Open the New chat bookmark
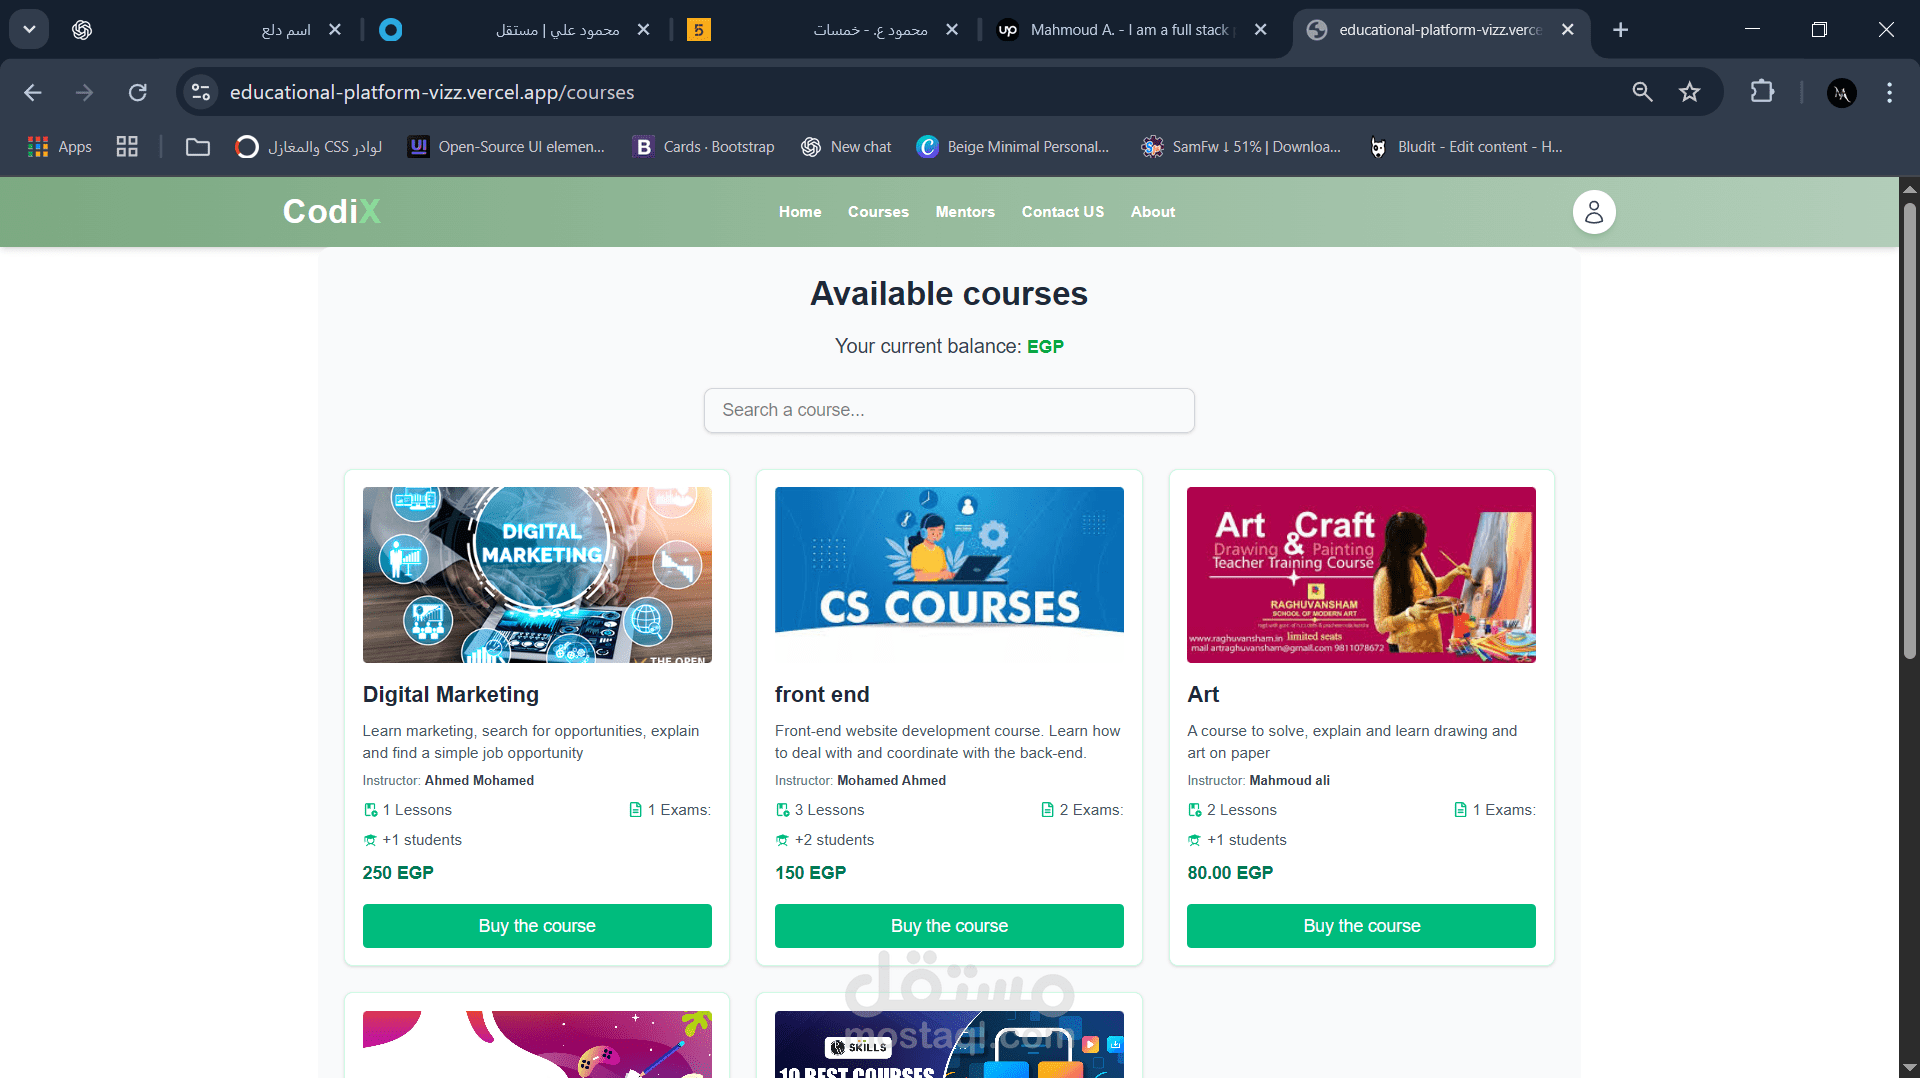This screenshot has height=1078, width=1920. pos(846,147)
